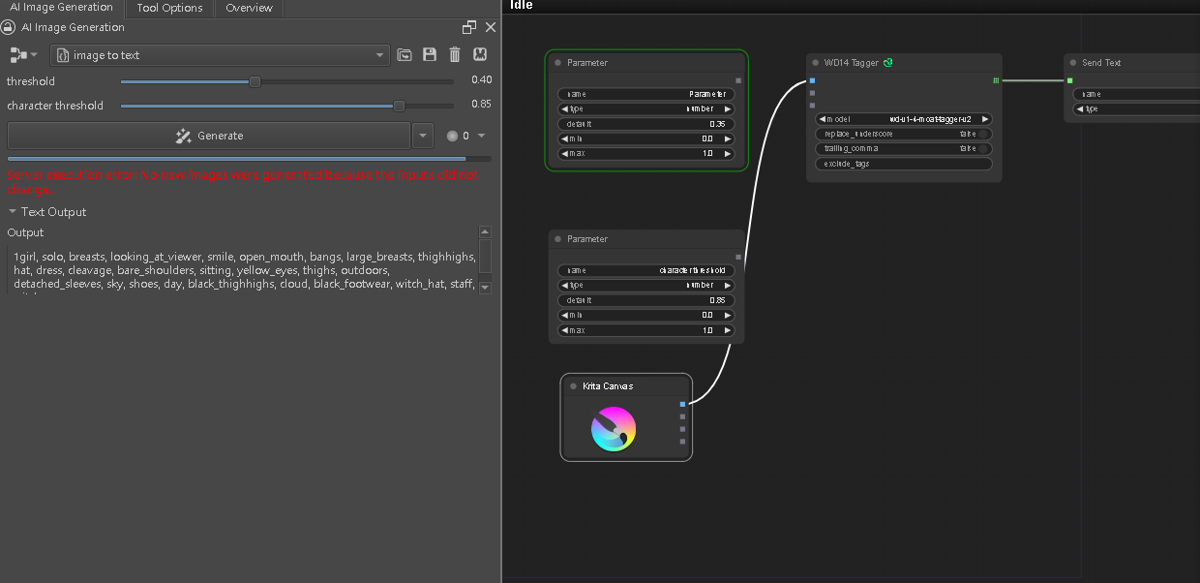Switch to the Tool Options tab
The image size is (1200, 583).
(x=168, y=7)
